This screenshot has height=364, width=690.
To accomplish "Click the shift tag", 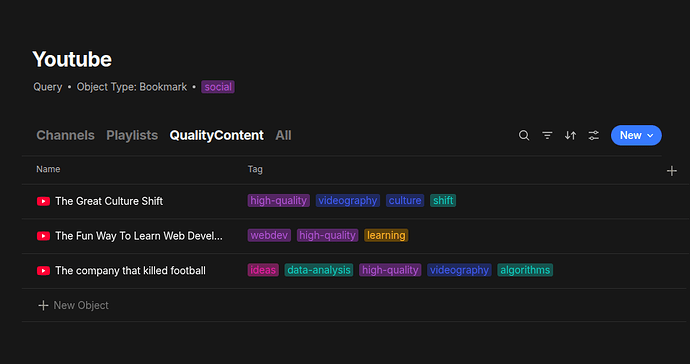I will tap(443, 201).
